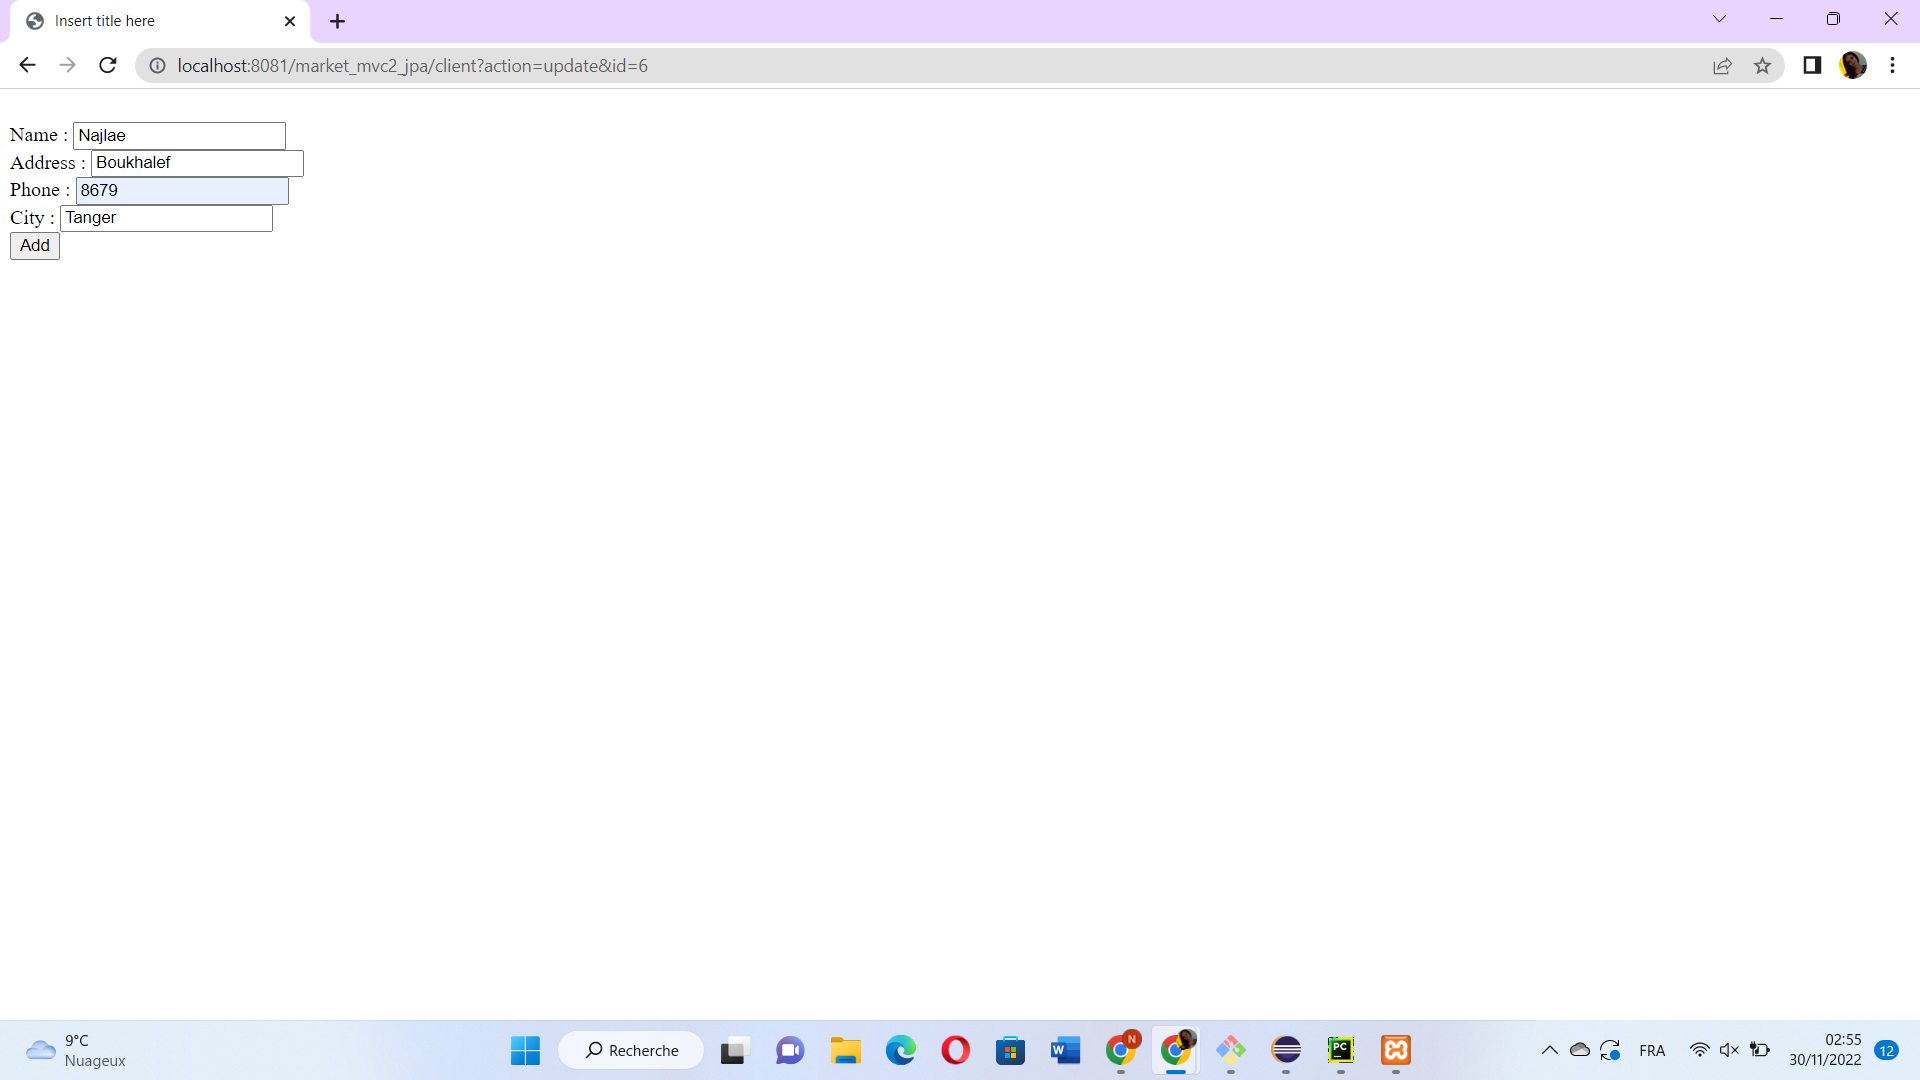Close the 'Insert title here' tab

[290, 21]
